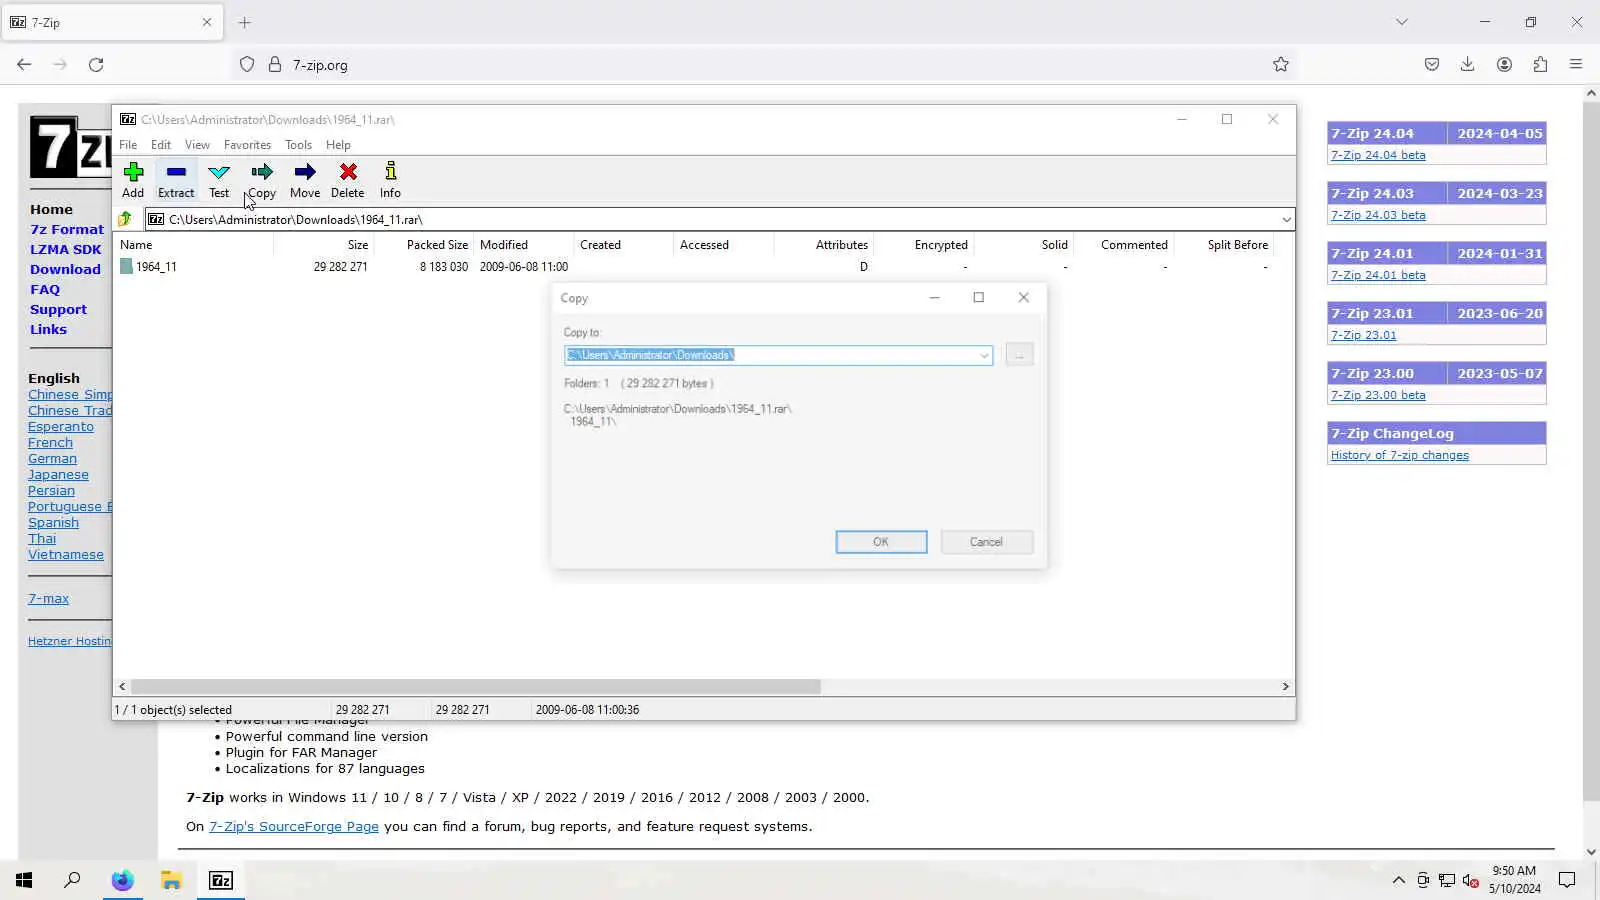Sort file list by Size column
Viewport: 1600px width, 900px height.
pos(324,245)
